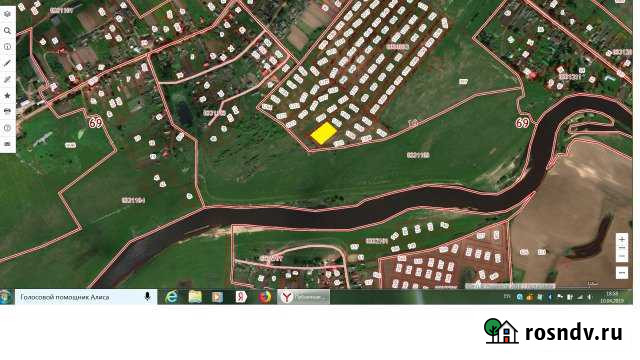Image resolution: width=640 pixels, height=360 pixels.
Task: Open the media player taskbar icon
Action: click(217, 297)
